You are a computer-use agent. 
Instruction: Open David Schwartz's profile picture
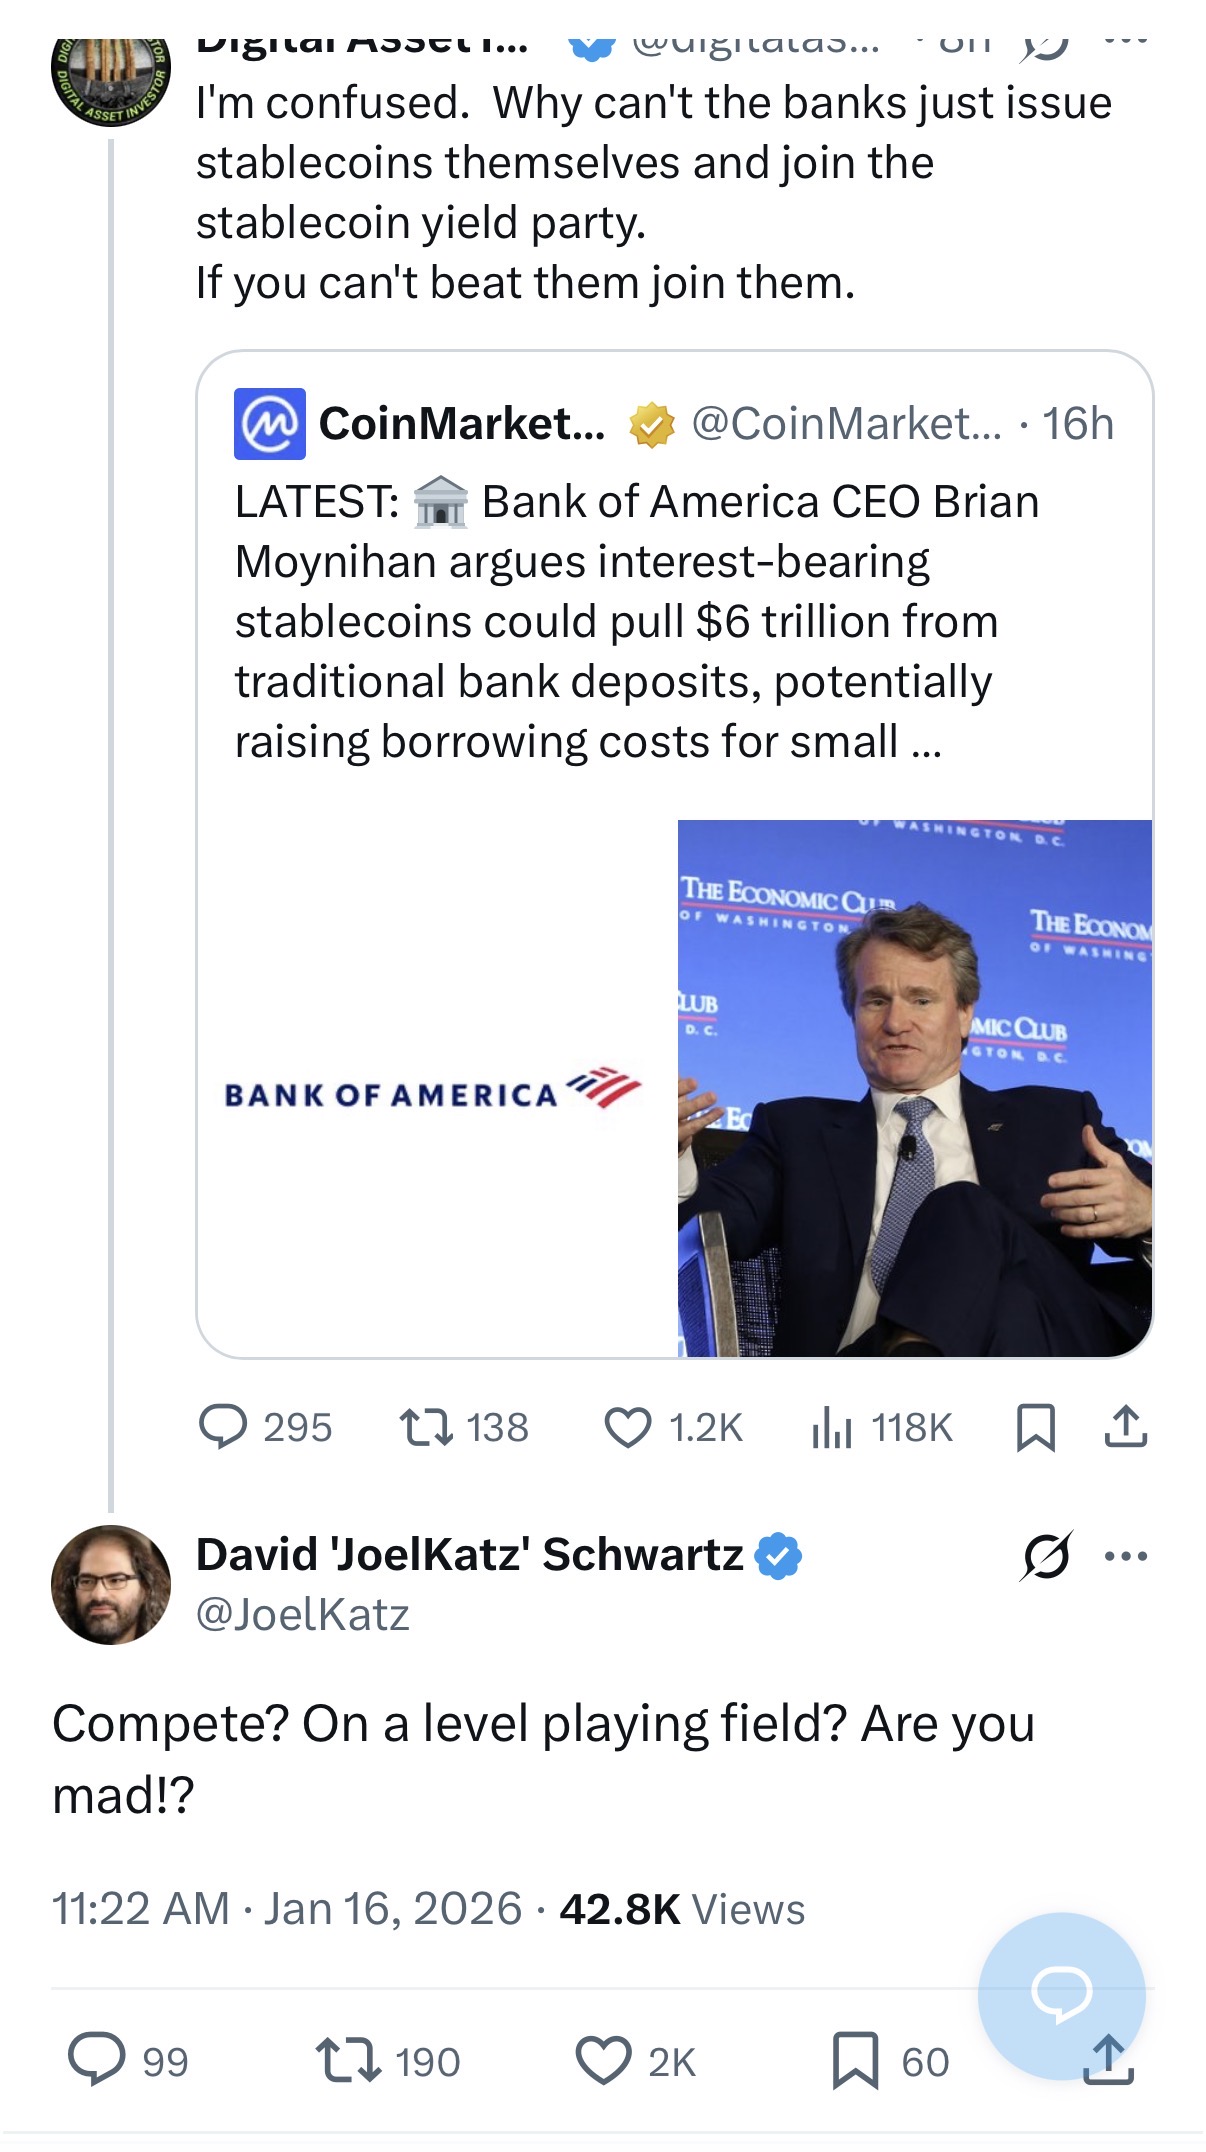click(x=111, y=1584)
